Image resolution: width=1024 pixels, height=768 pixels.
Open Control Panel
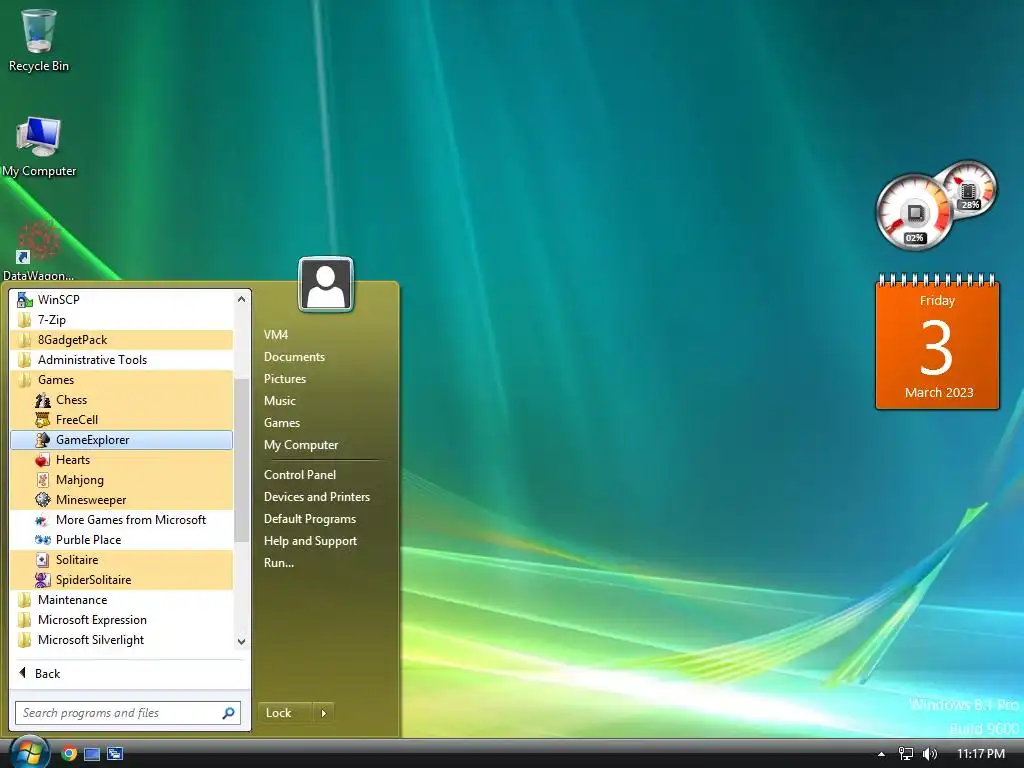click(x=300, y=475)
